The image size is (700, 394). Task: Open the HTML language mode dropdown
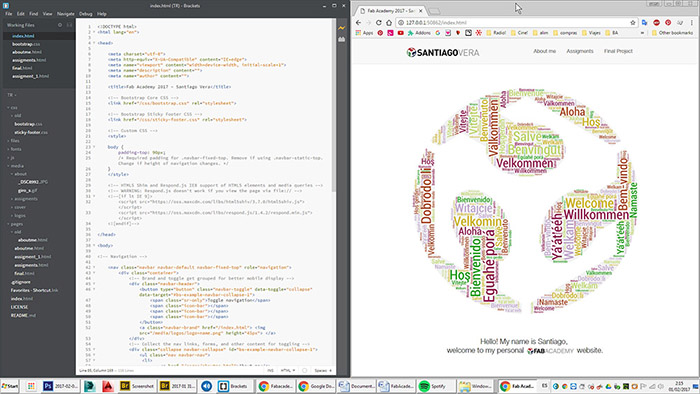point(288,370)
